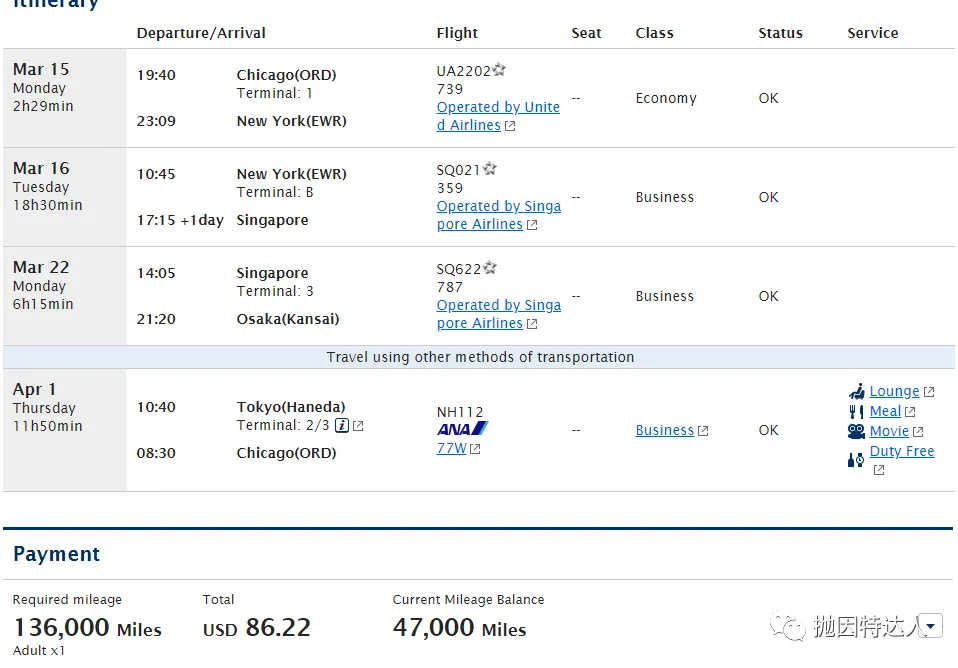Open SQ021 Operated by Singapore Airlines link
958x668 pixels.
(x=498, y=206)
